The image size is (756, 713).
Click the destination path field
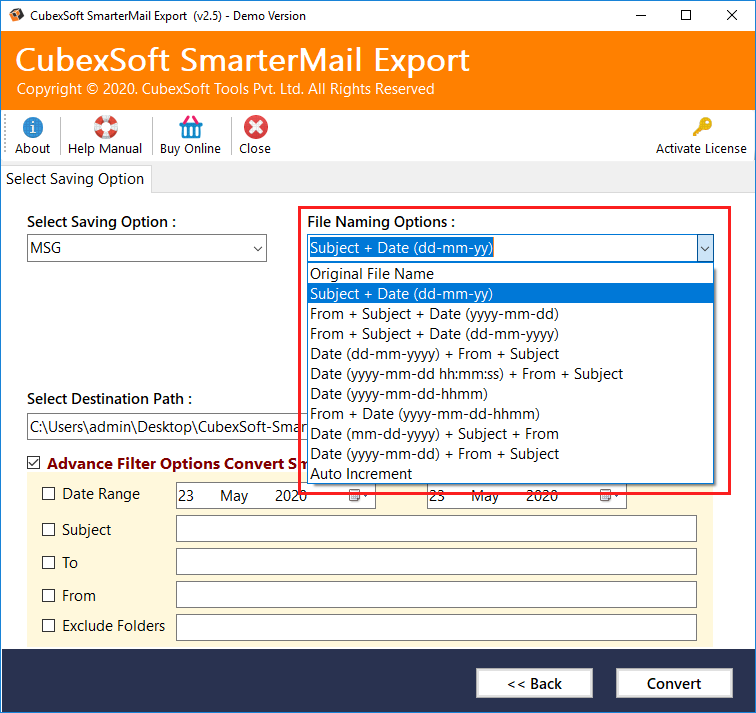(x=167, y=427)
